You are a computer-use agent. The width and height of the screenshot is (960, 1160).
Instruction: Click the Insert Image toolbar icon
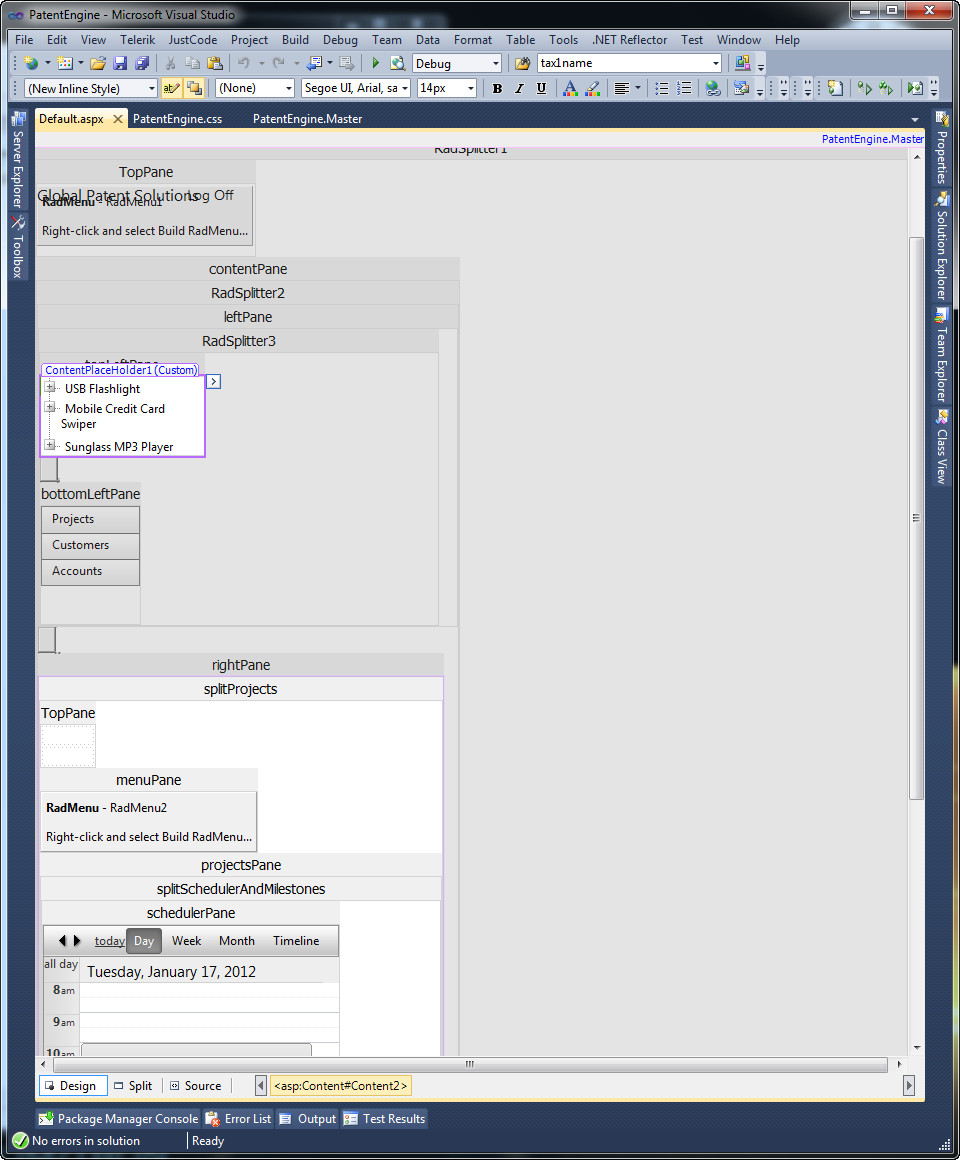(x=740, y=89)
